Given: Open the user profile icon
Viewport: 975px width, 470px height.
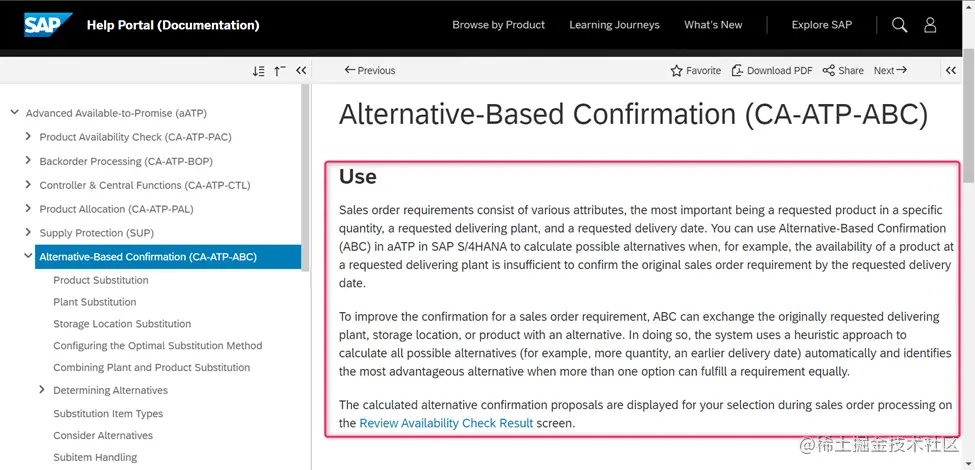Looking at the screenshot, I should (x=930, y=25).
